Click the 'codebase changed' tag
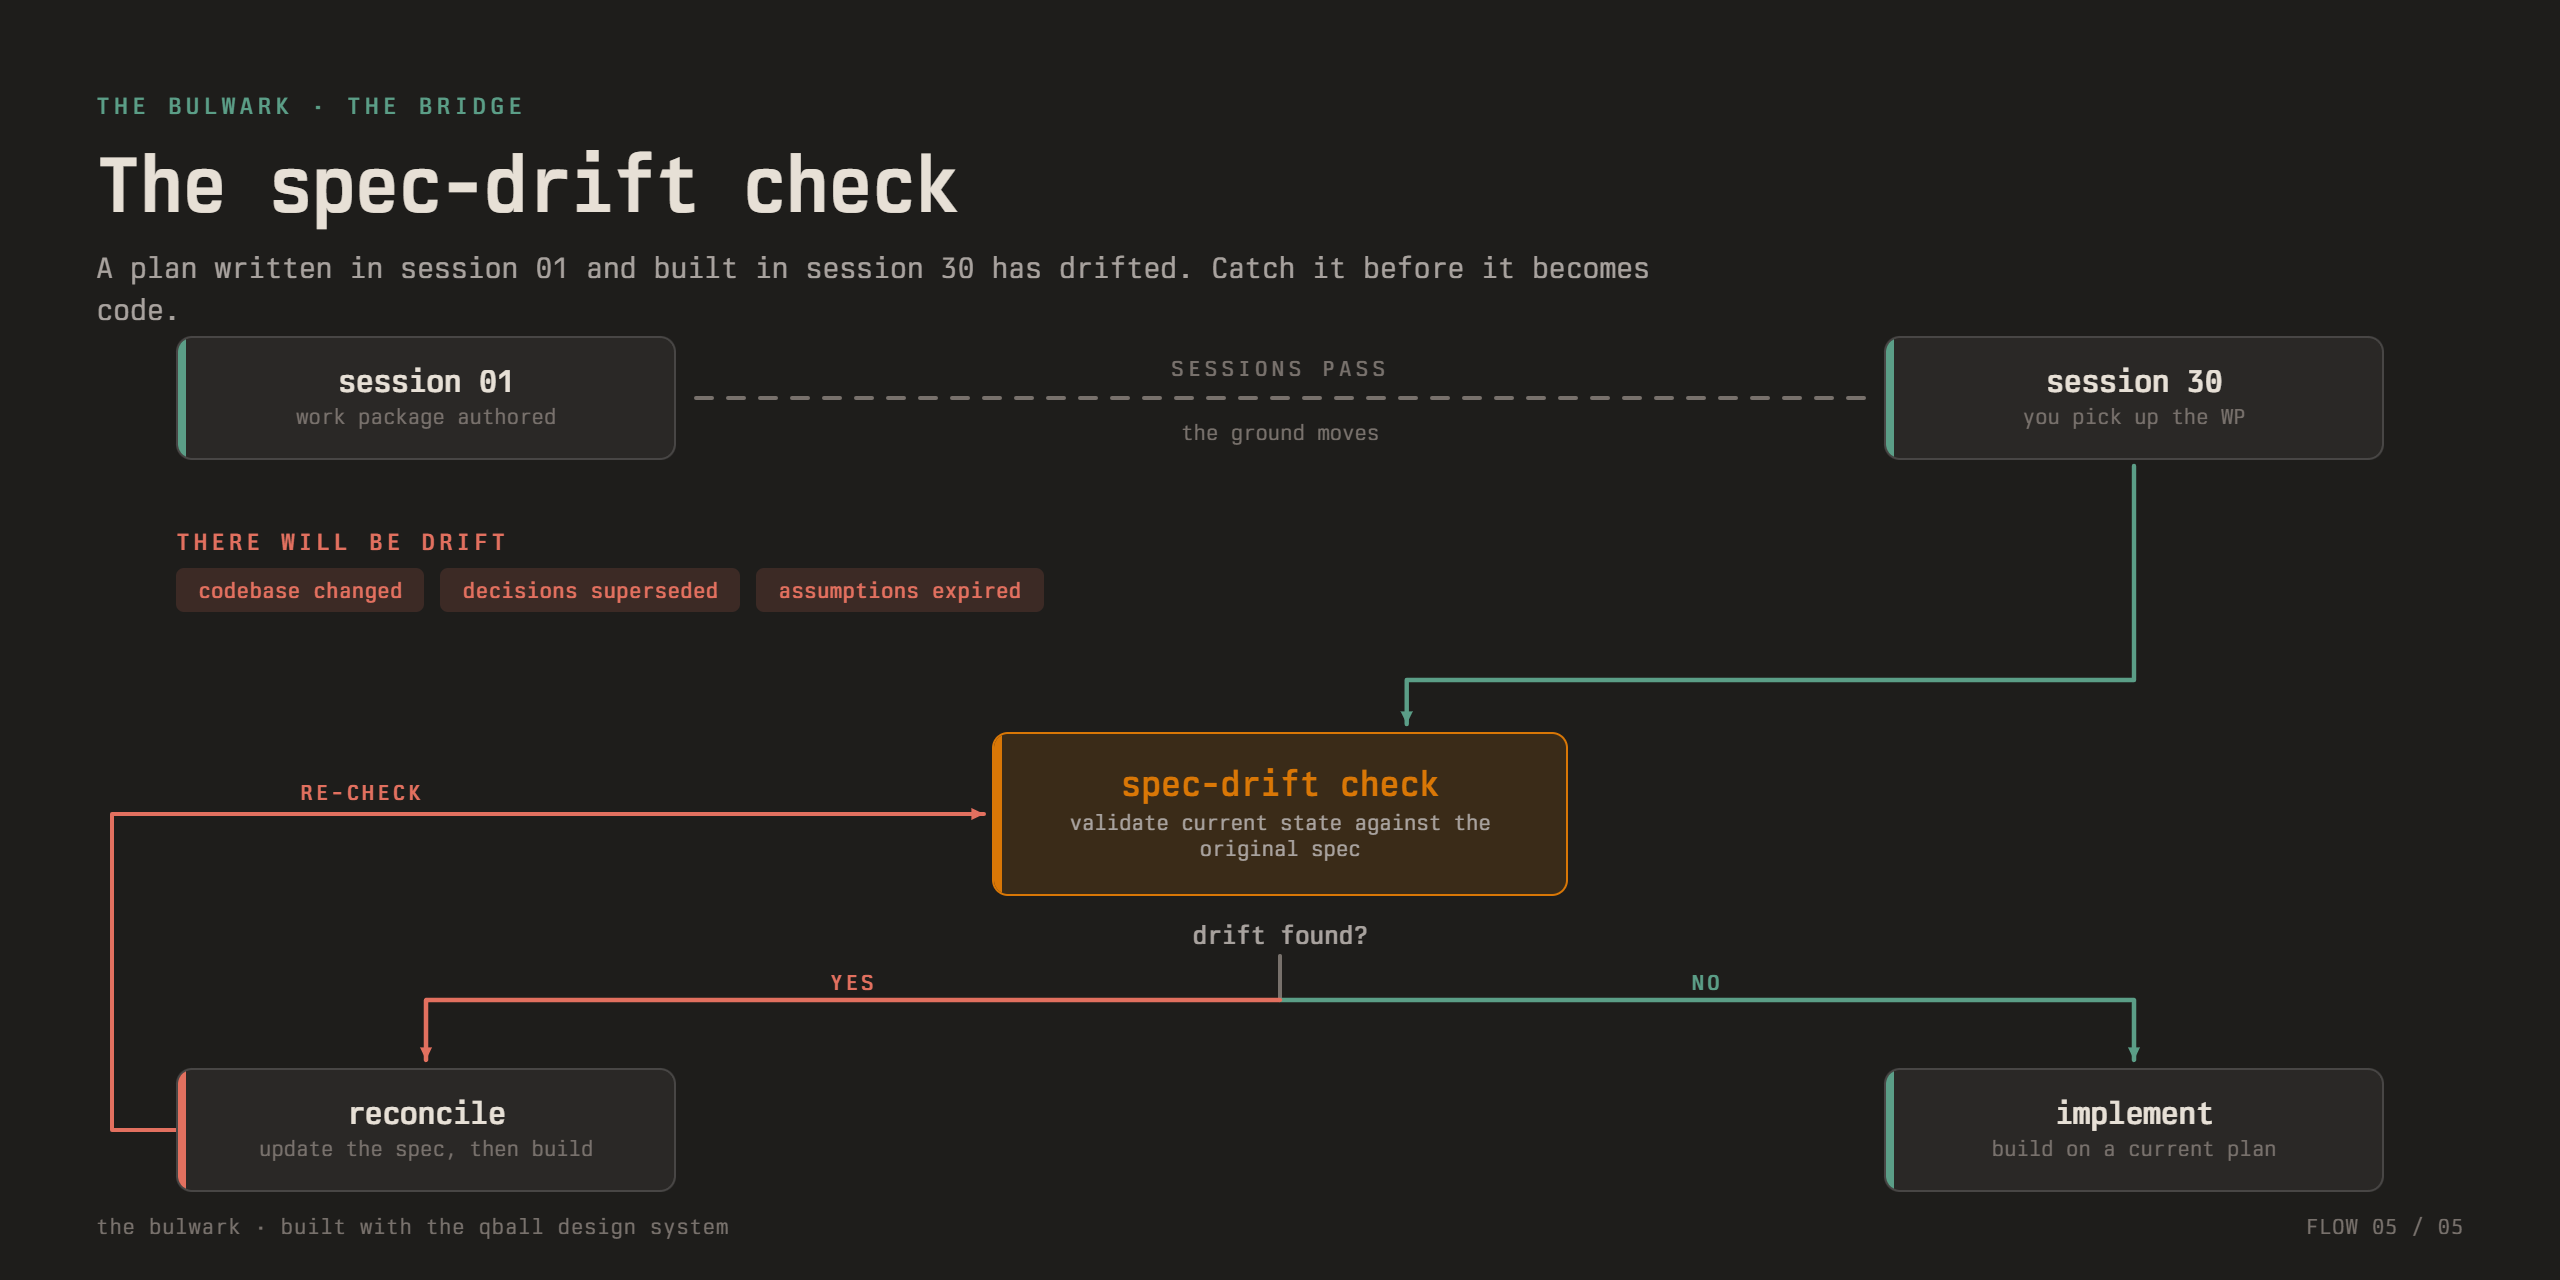The width and height of the screenshot is (2560, 1280). tap(300, 590)
